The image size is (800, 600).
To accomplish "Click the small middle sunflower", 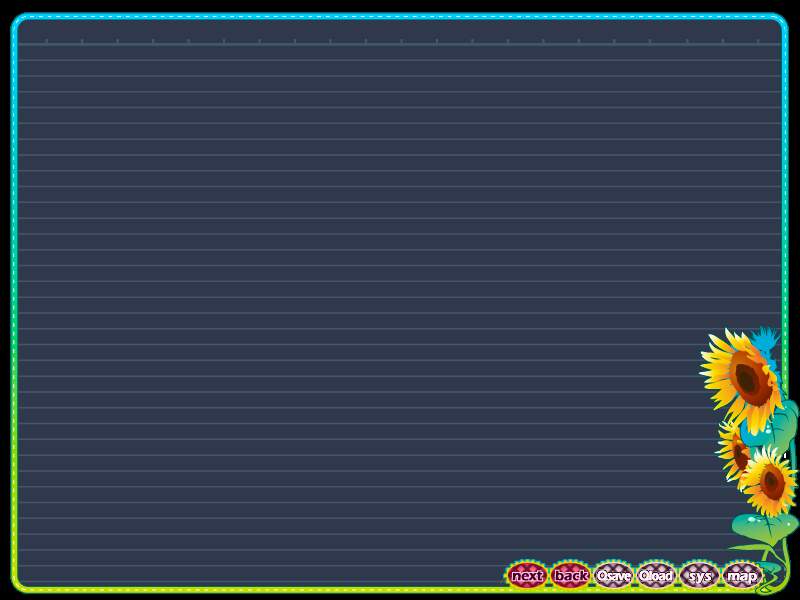I will point(737,451).
